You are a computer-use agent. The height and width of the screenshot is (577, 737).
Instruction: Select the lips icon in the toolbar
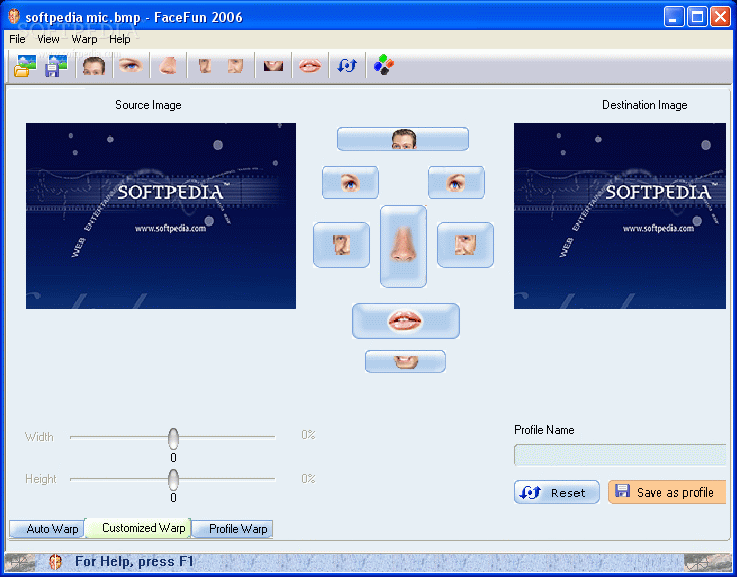pos(310,66)
